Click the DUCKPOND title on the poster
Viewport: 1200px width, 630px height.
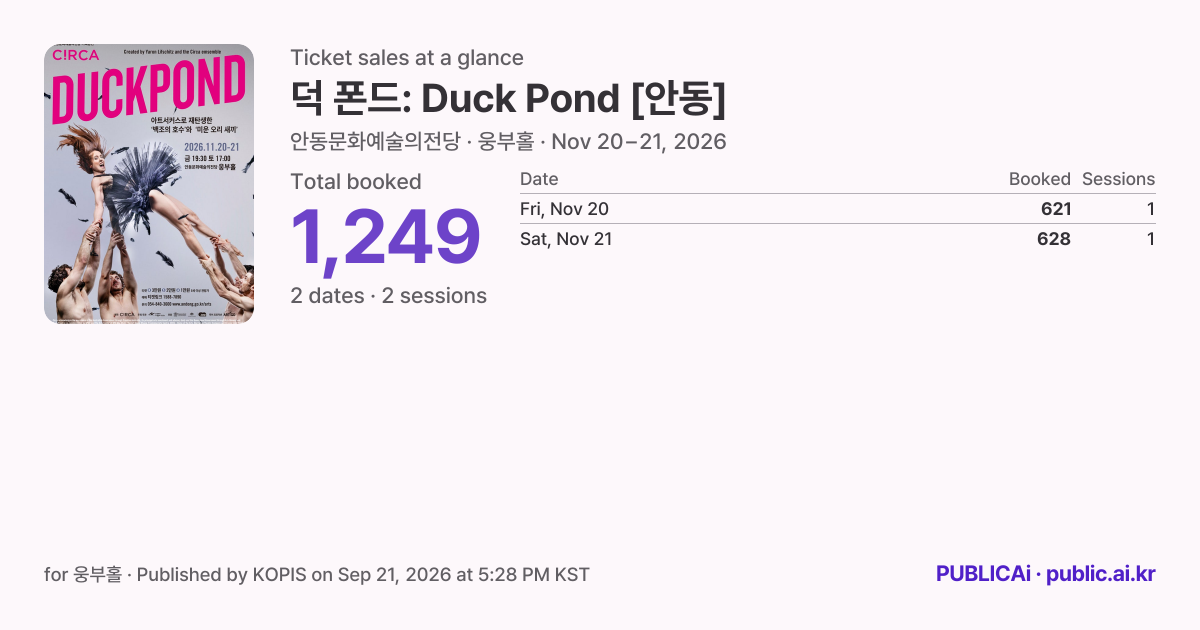coord(148,91)
